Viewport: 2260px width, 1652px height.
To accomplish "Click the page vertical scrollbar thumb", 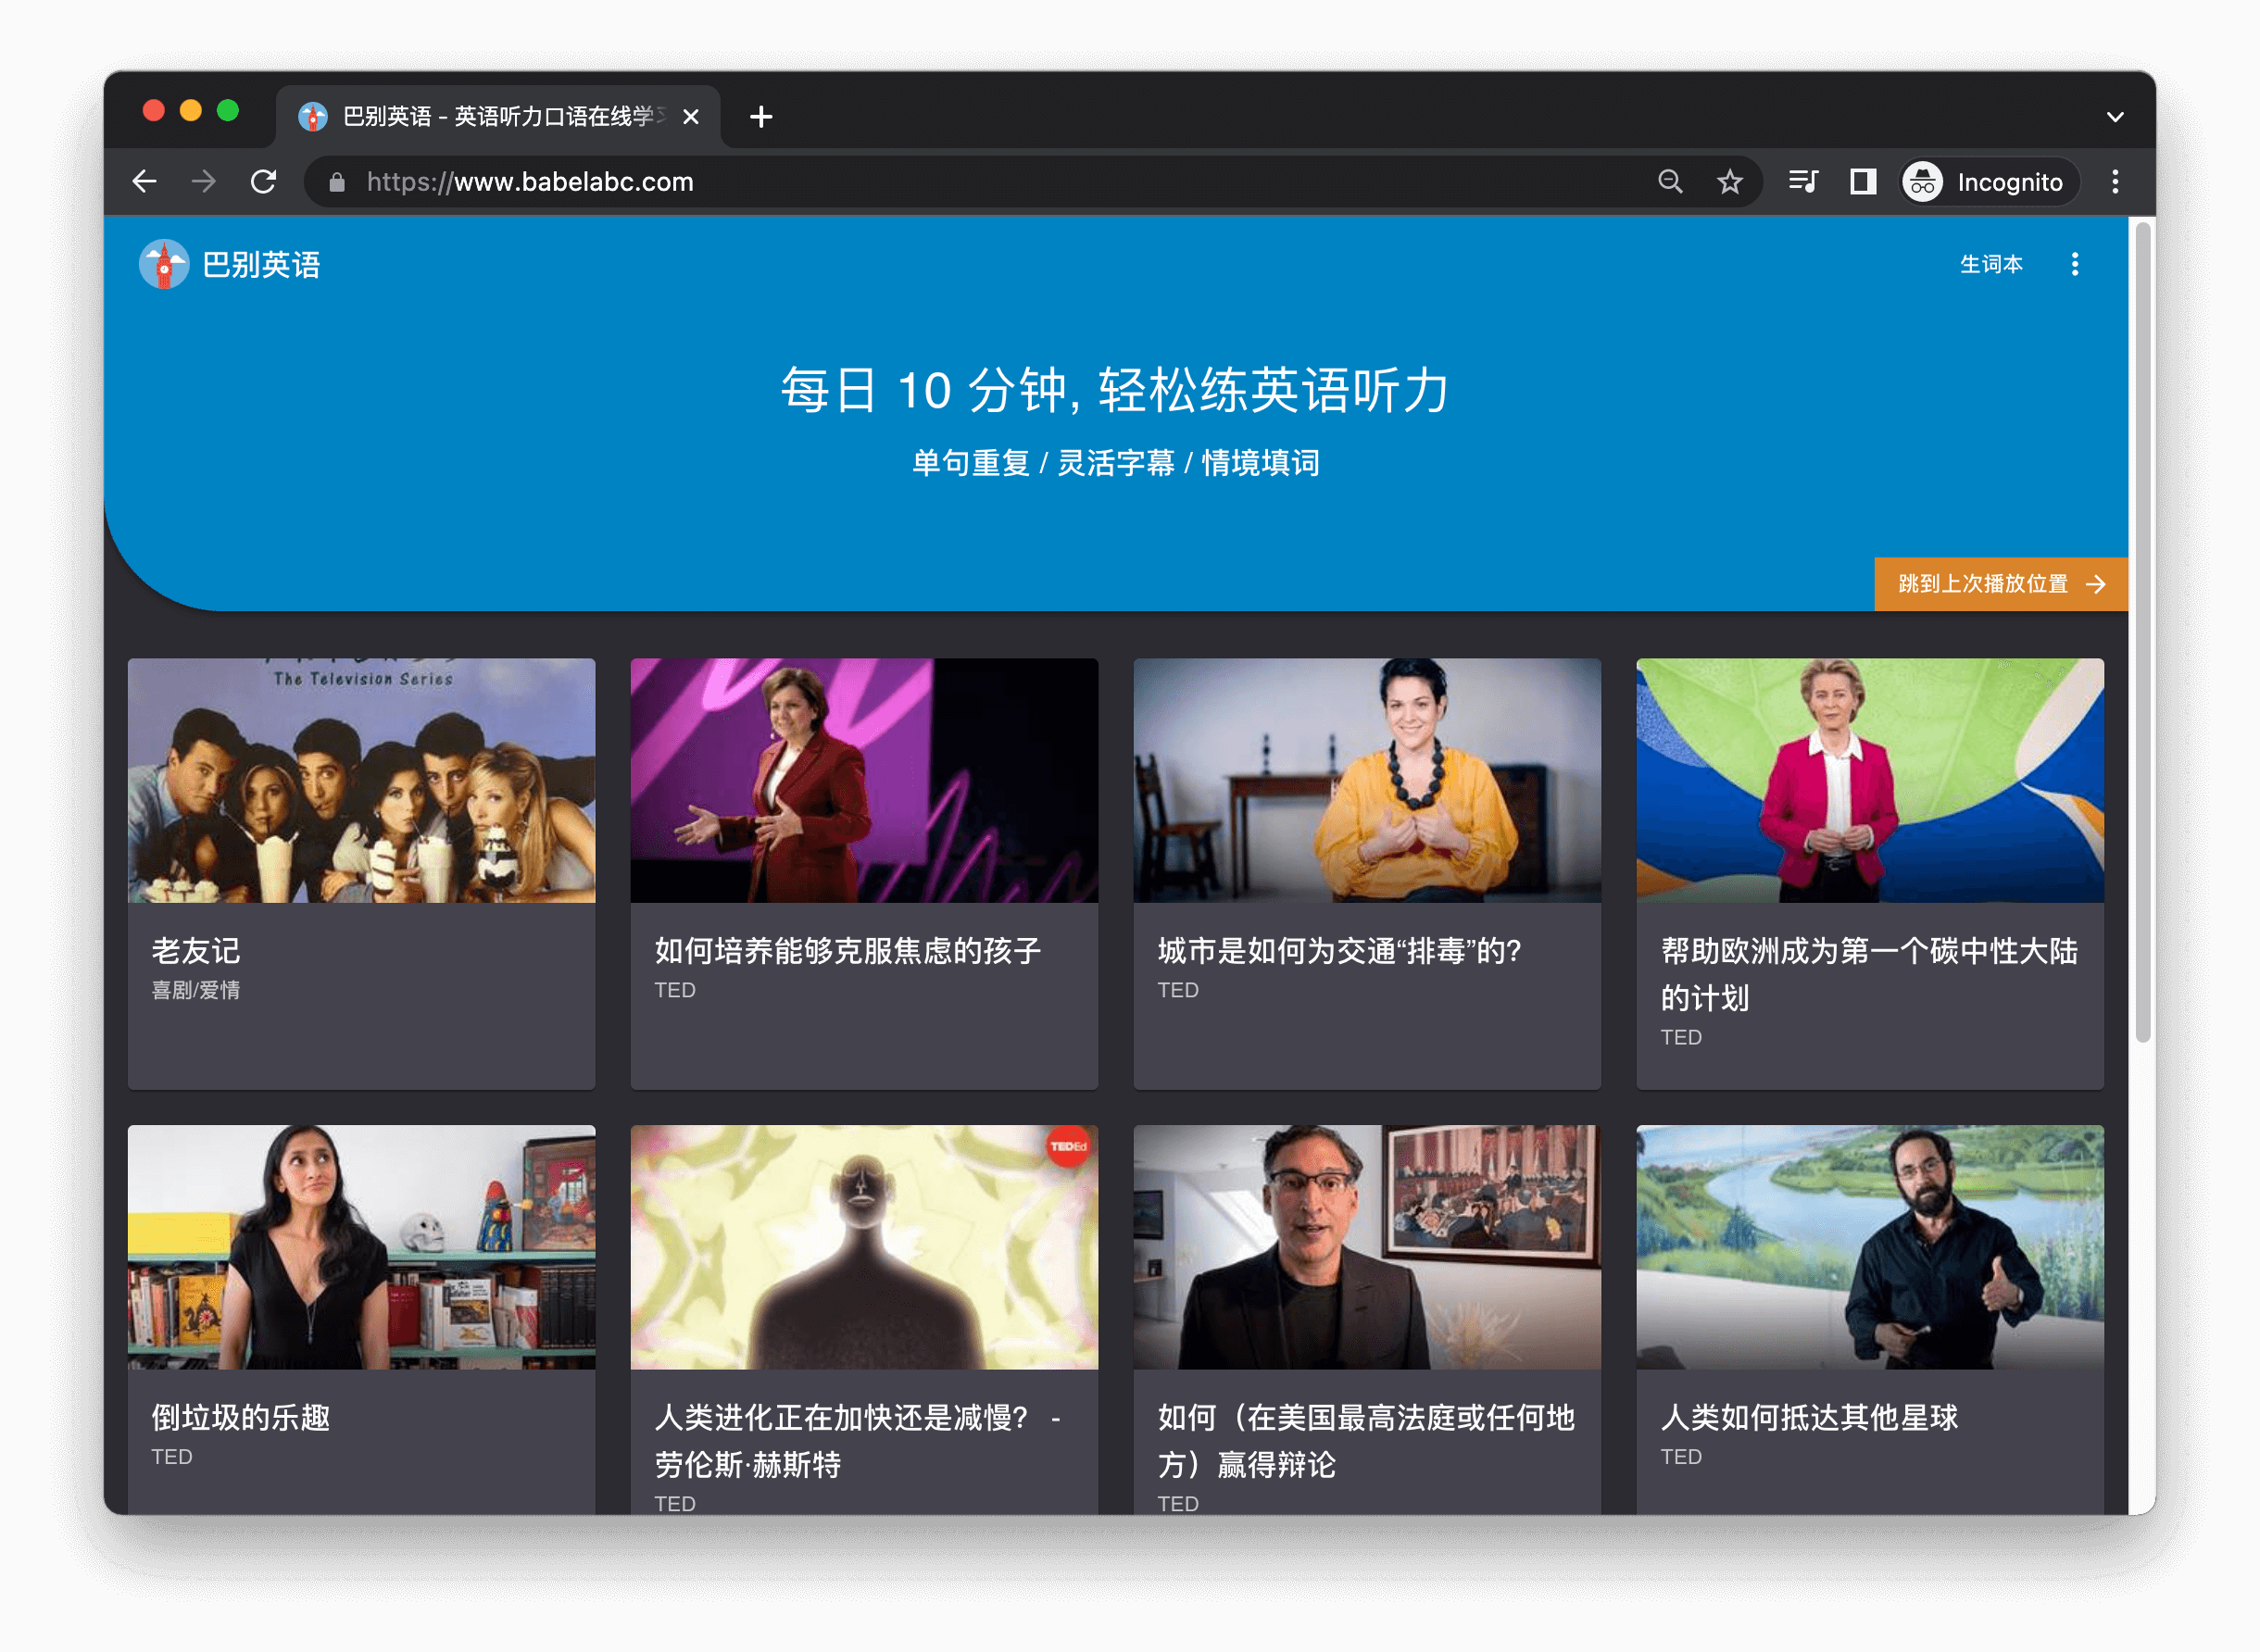I will (x=2142, y=632).
